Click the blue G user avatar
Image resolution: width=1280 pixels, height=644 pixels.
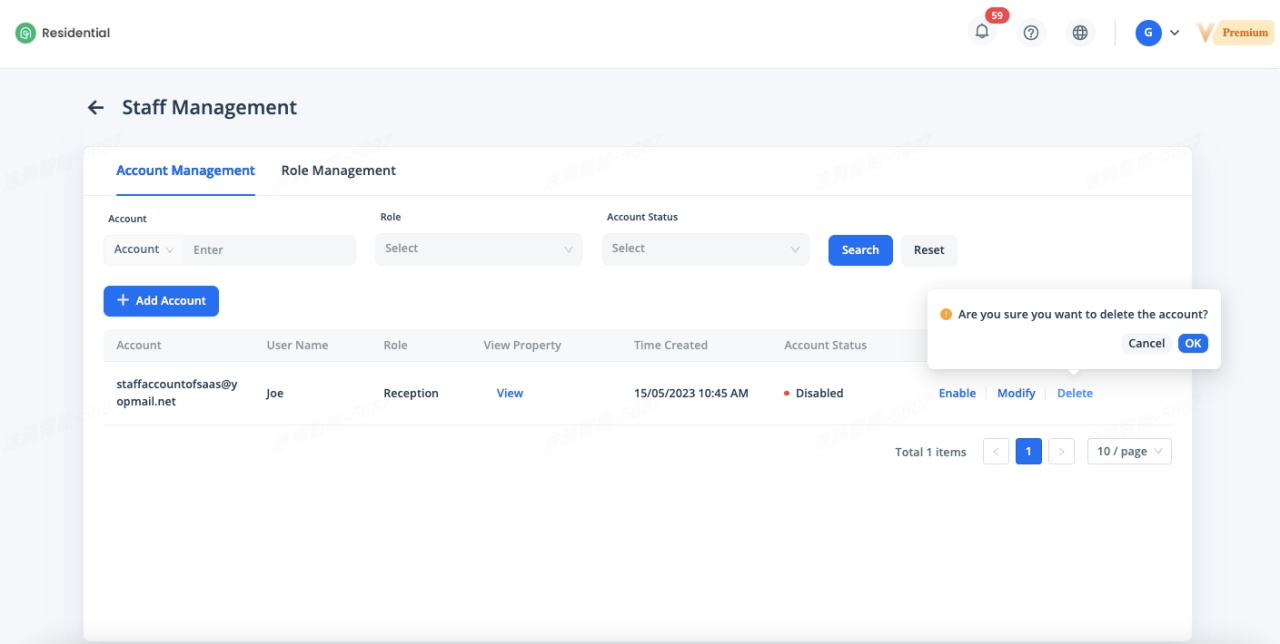pos(1148,33)
